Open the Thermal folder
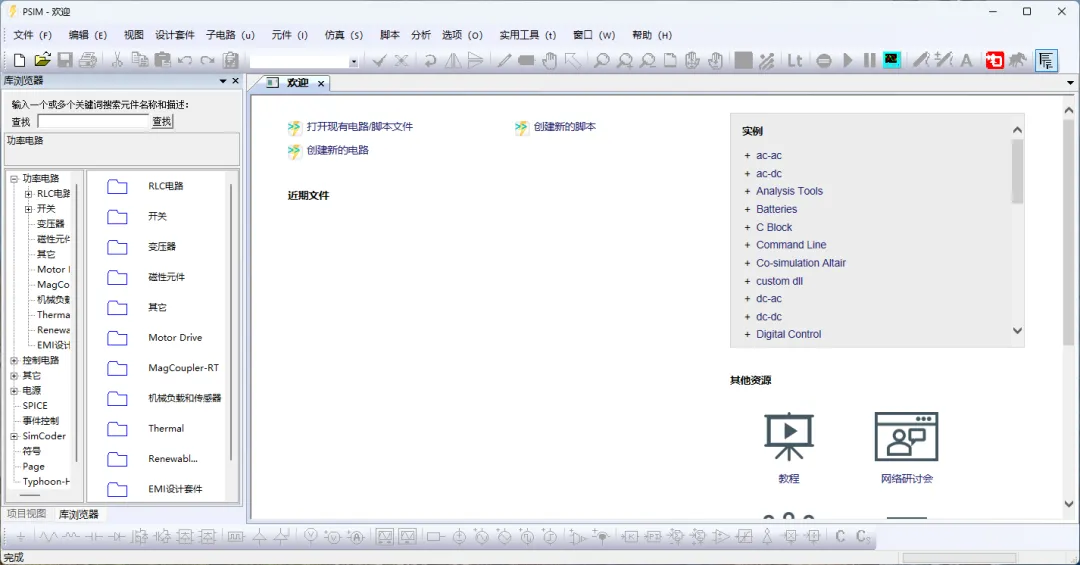This screenshot has height=565, width=1080. pyautogui.click(x=166, y=429)
